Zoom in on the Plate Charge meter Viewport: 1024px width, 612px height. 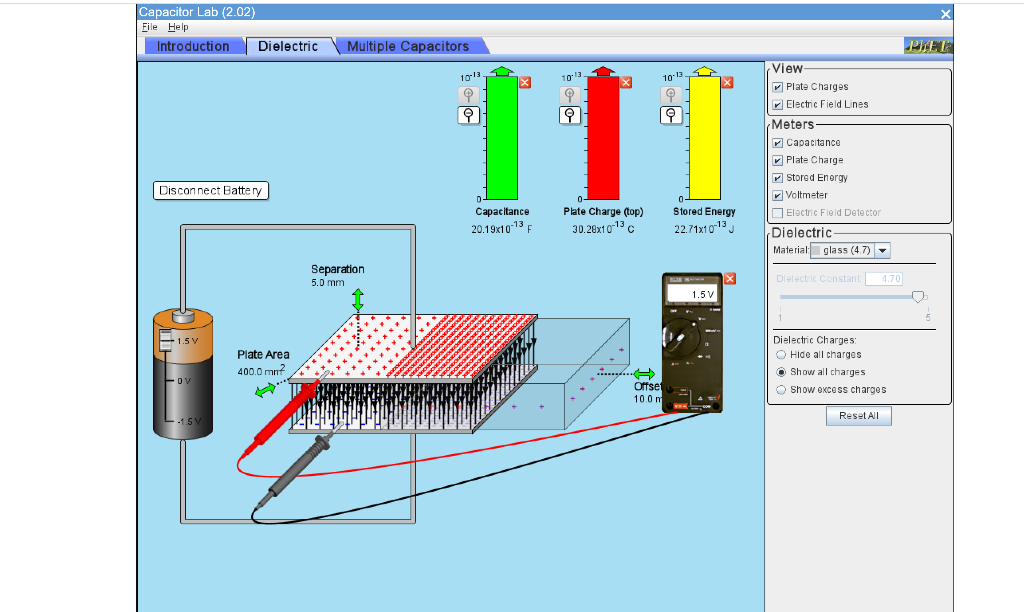point(570,94)
